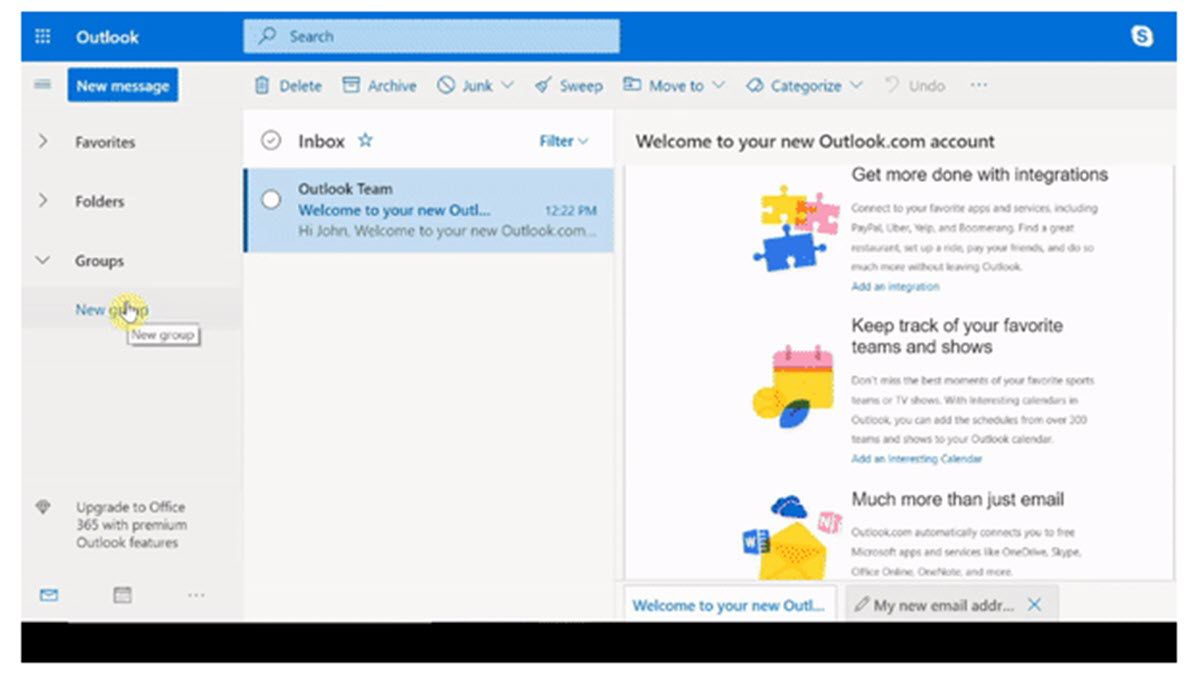Open the Junk dropdown arrow

[x=507, y=86]
